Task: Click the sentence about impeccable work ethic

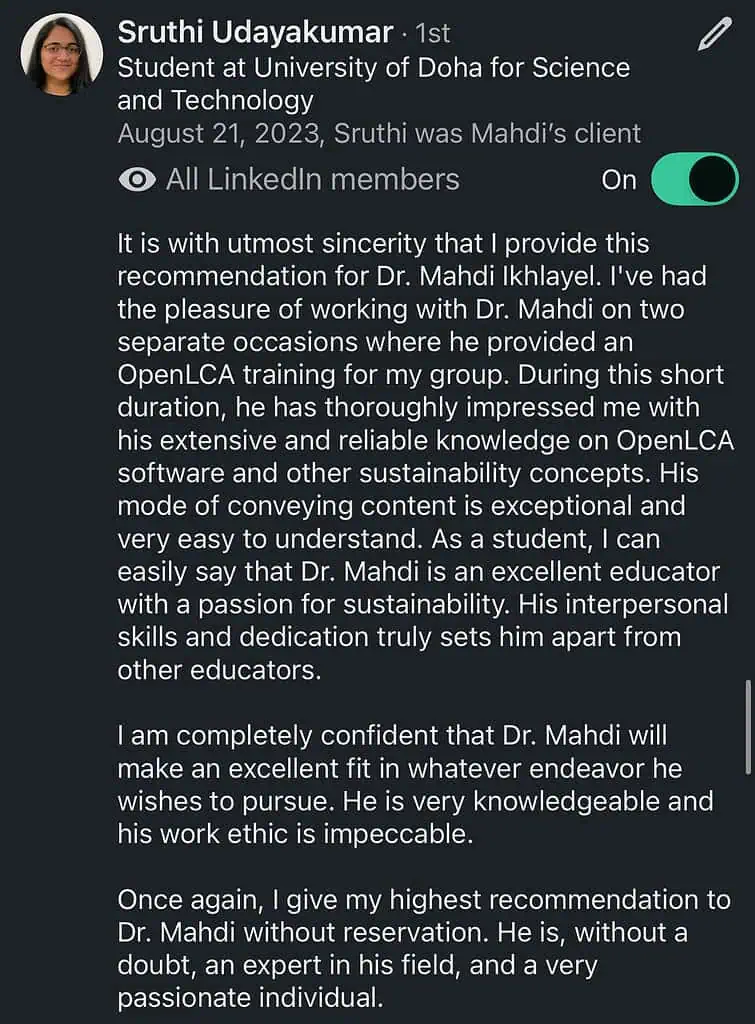Action: click(294, 834)
